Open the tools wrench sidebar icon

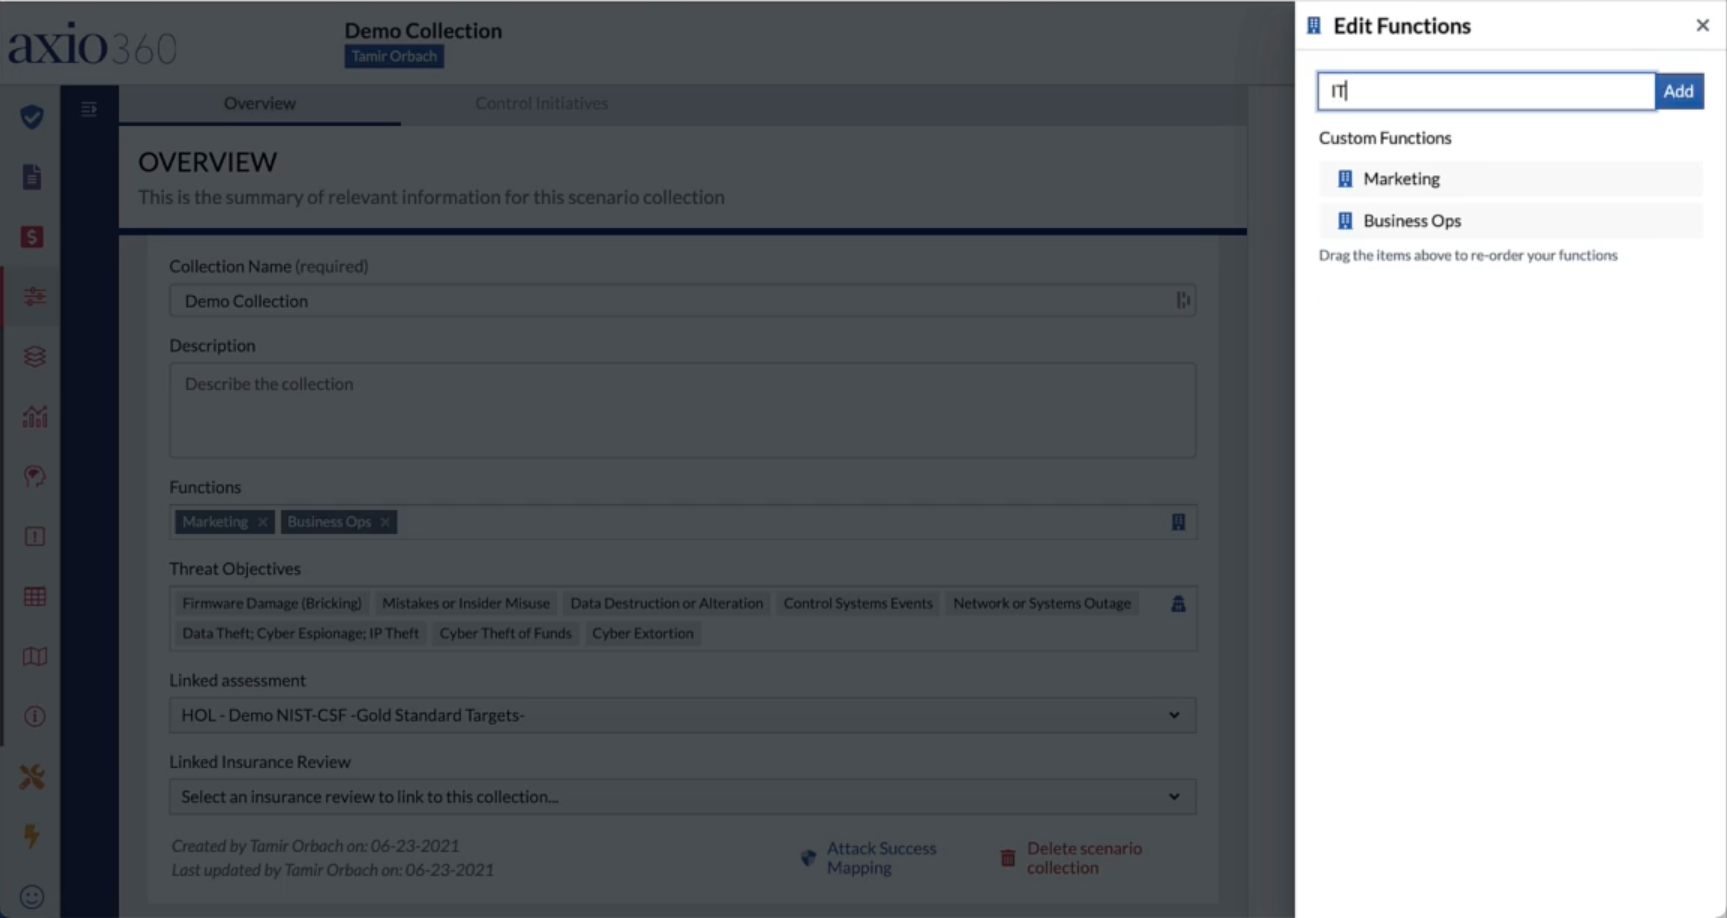pyautogui.click(x=32, y=777)
